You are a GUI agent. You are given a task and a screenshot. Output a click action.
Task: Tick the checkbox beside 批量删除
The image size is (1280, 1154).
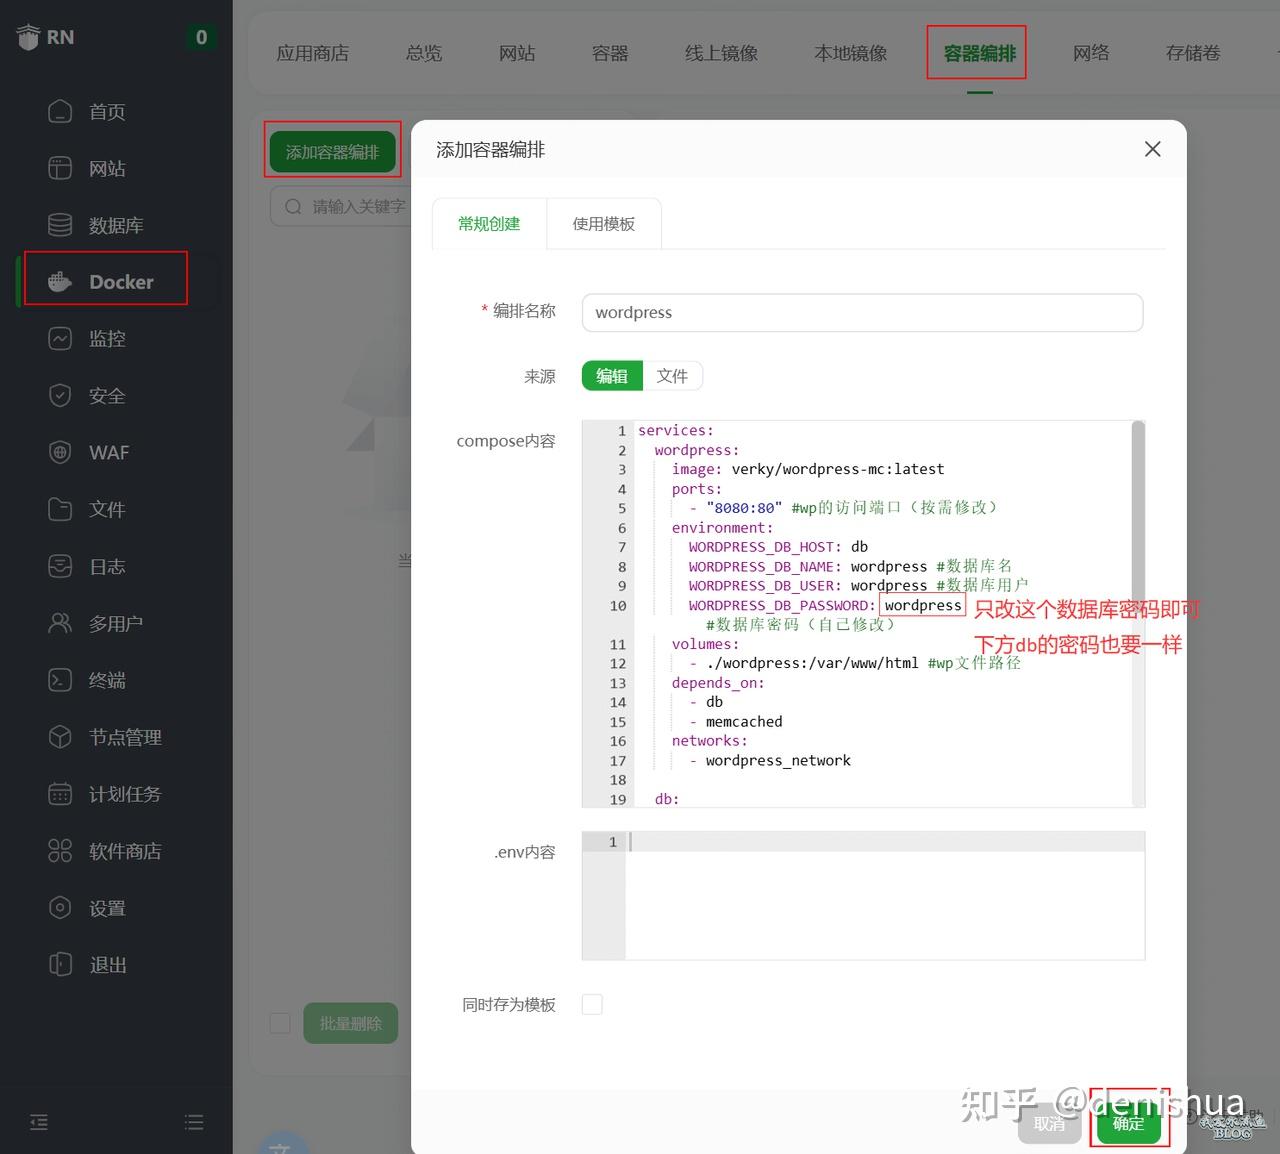(279, 1023)
